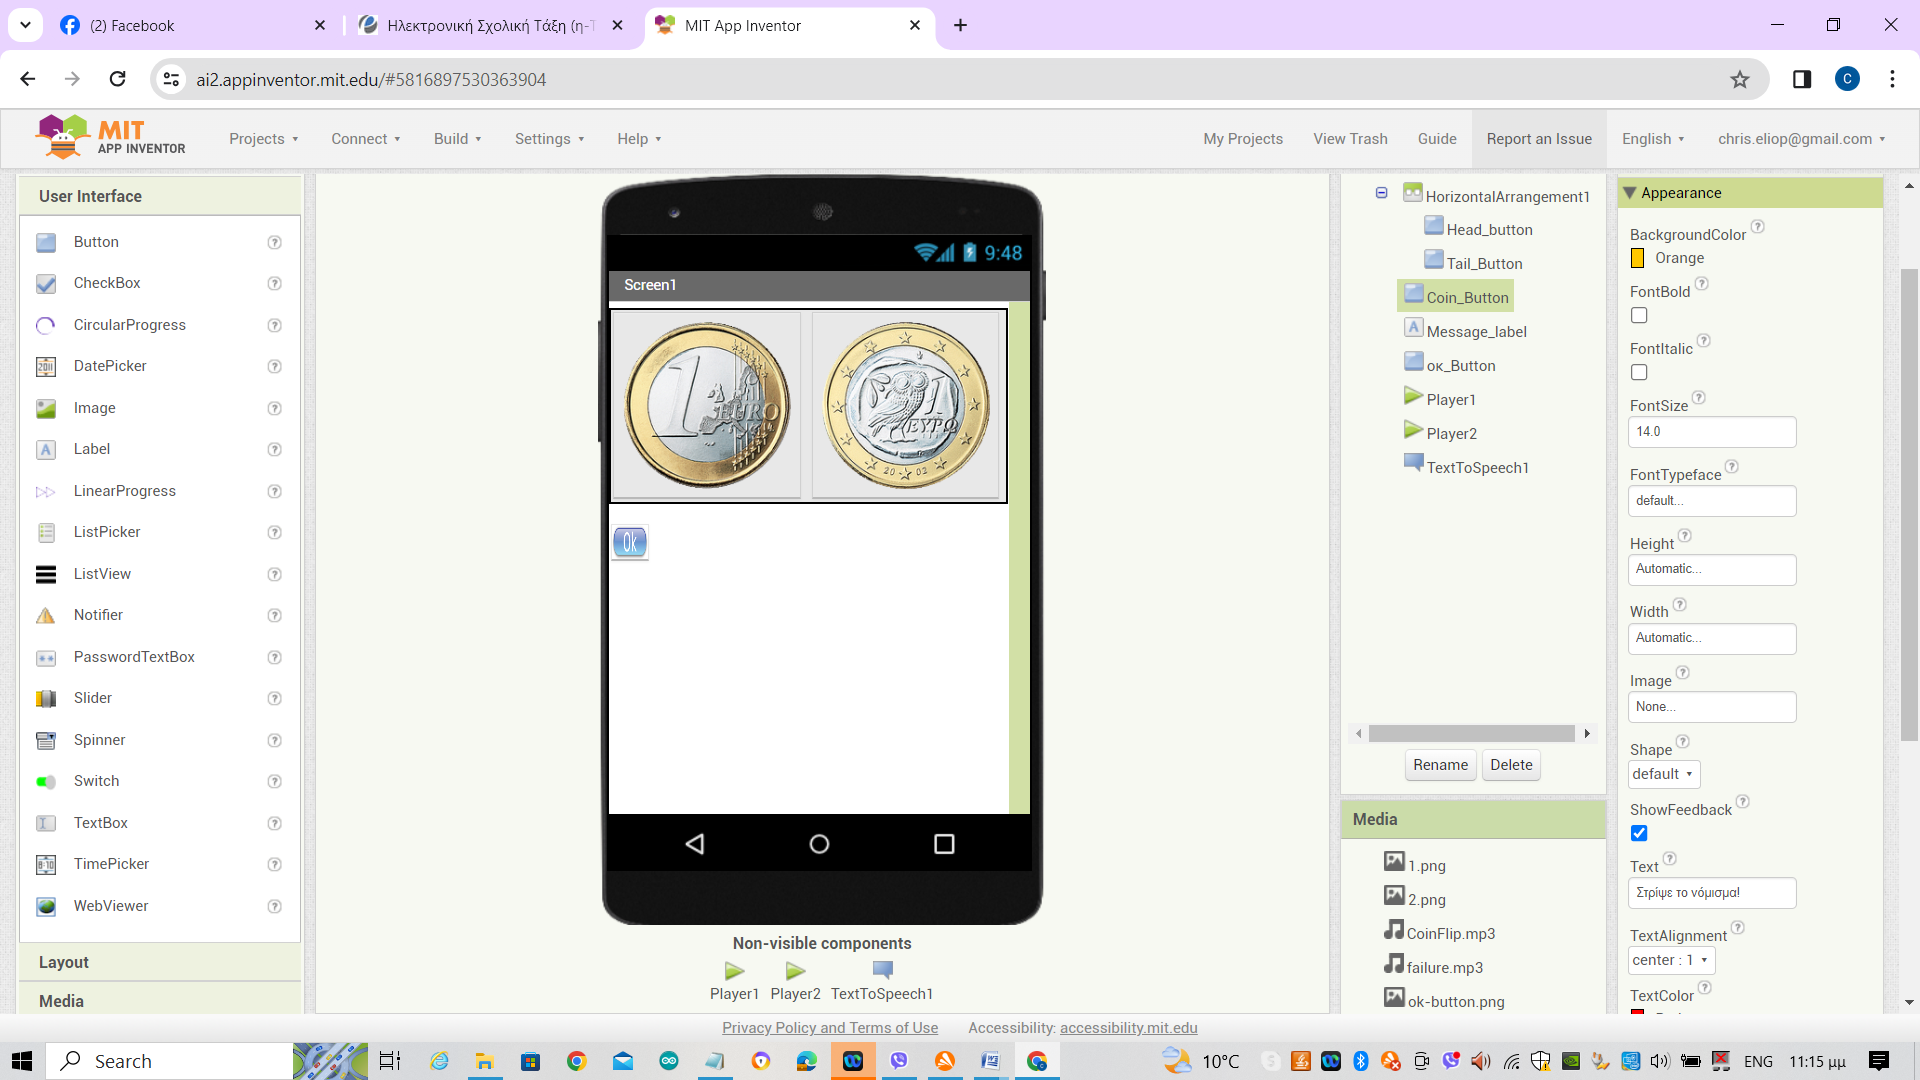Tap the phone back navigation icon
This screenshot has width=1920, height=1080.
tap(695, 844)
